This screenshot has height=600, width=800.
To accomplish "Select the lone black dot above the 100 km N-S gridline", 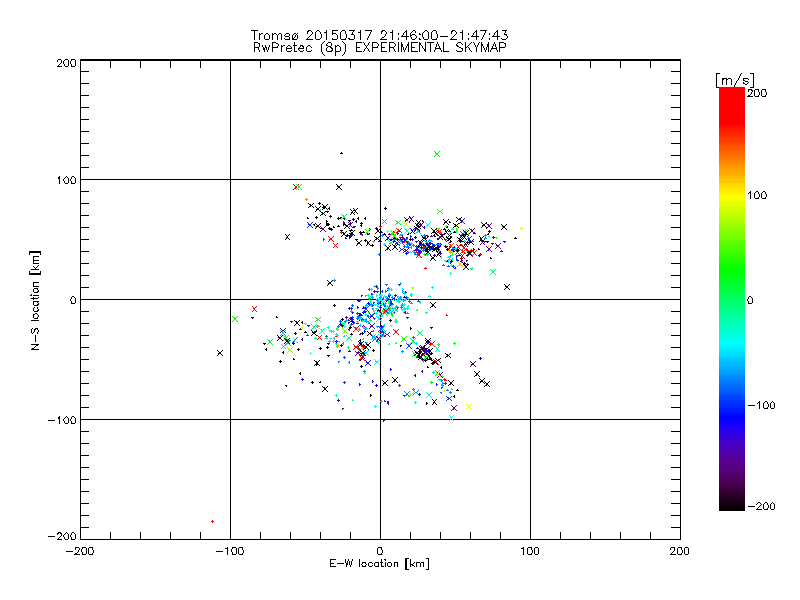I will [x=341, y=153].
